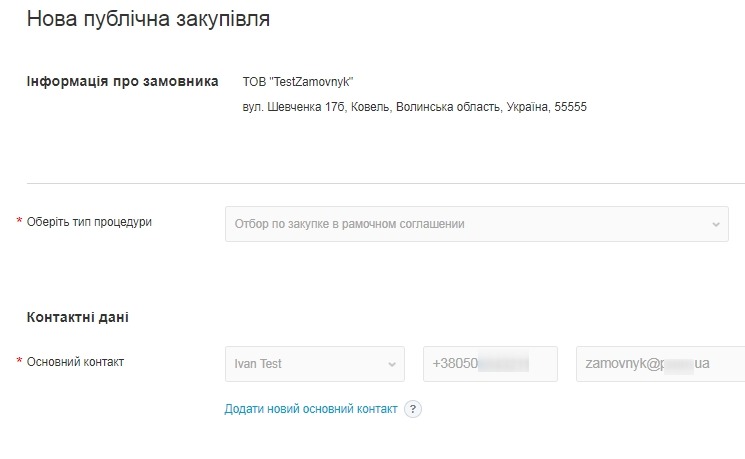Click the organization name ТОВ "TestZamovnyk"
745x459 pixels.
click(x=299, y=81)
